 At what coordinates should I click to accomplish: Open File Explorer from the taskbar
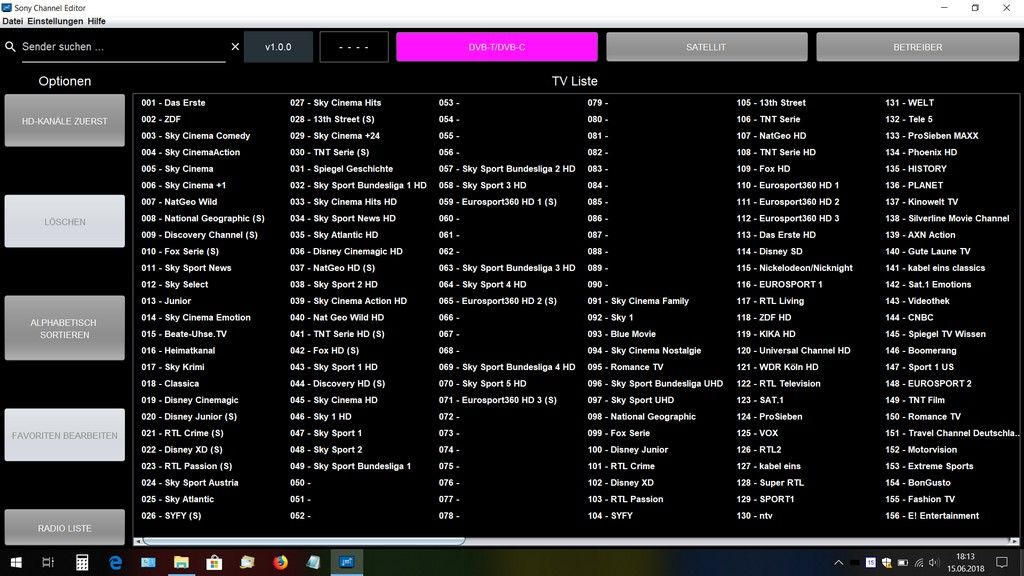pos(181,562)
